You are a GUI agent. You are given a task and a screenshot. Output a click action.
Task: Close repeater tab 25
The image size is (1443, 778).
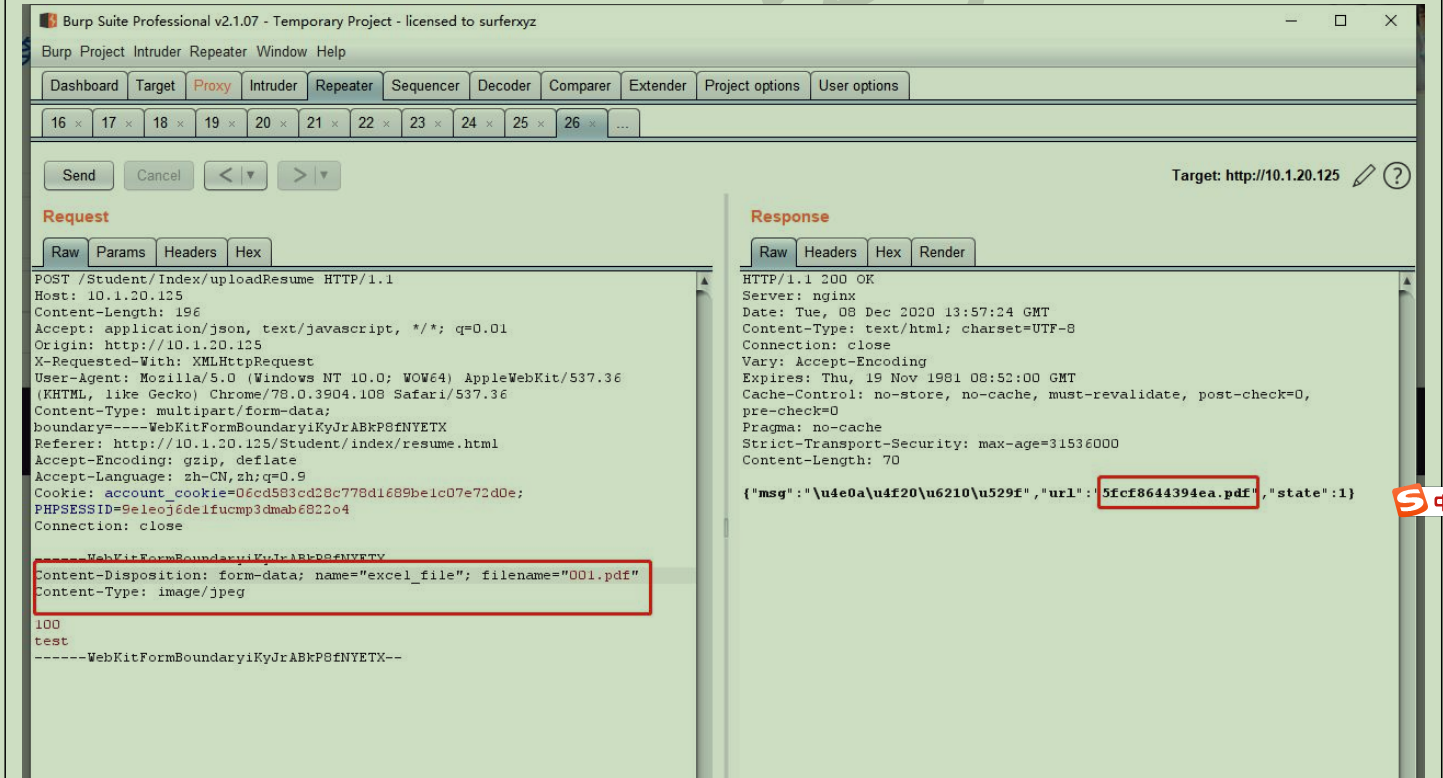(x=541, y=124)
